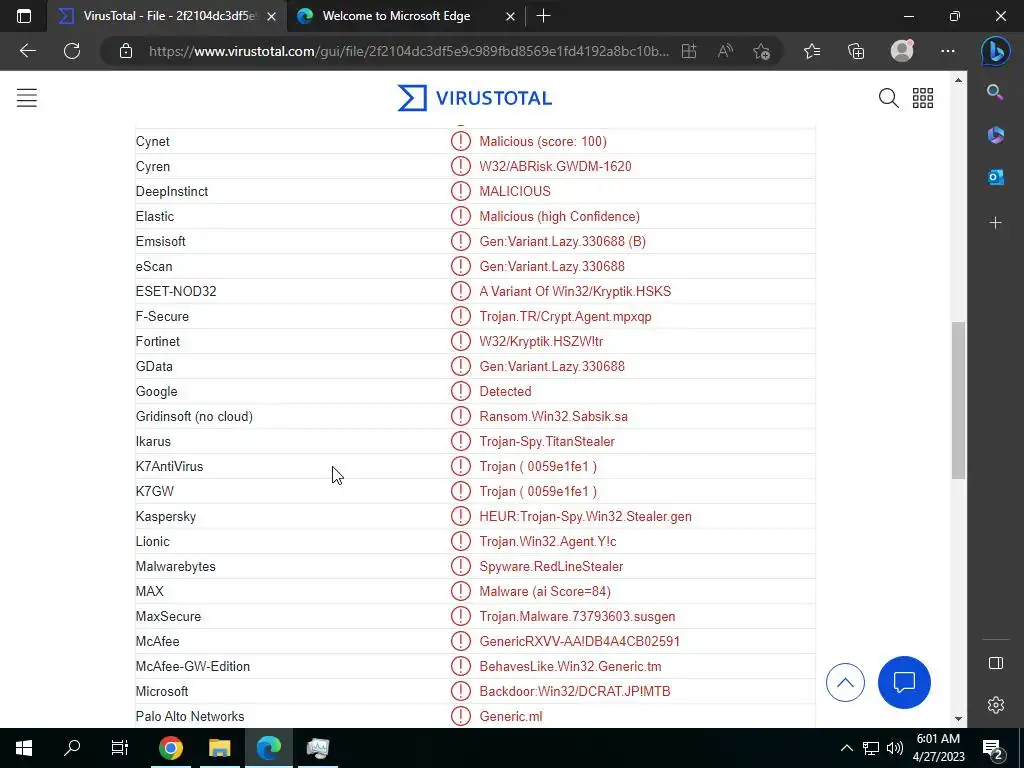Open the sidebar search icon
The image size is (1024, 768).
tap(995, 92)
